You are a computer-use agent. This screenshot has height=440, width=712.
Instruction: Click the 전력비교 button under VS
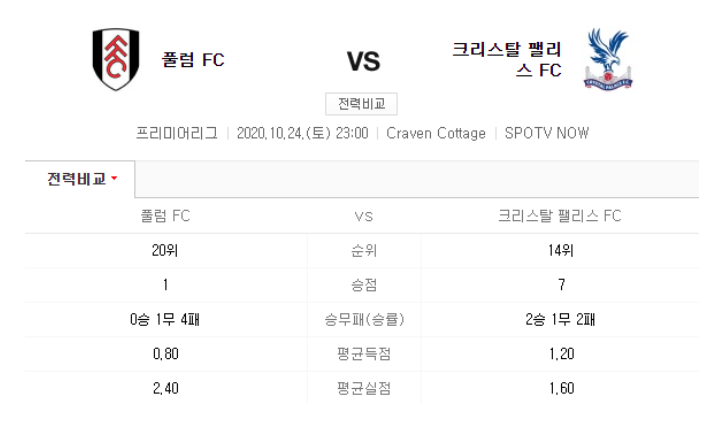coord(361,104)
